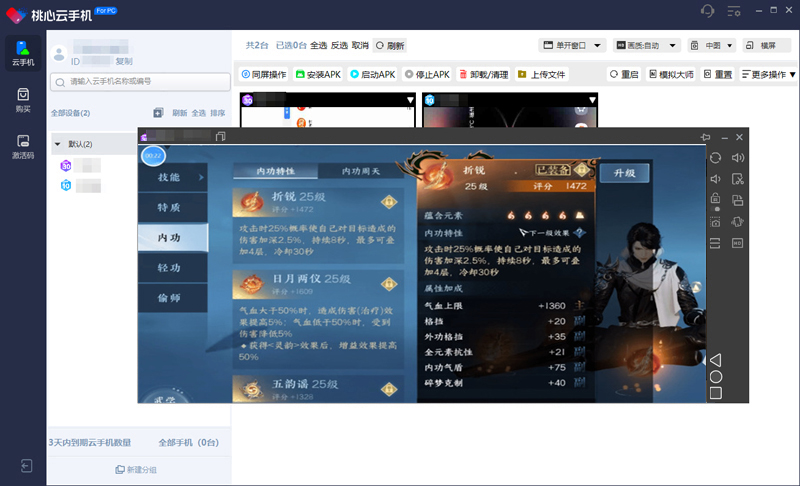The height and width of the screenshot is (486, 800).
Task: Collapse the 默认(2) device group
Action: coord(58,144)
